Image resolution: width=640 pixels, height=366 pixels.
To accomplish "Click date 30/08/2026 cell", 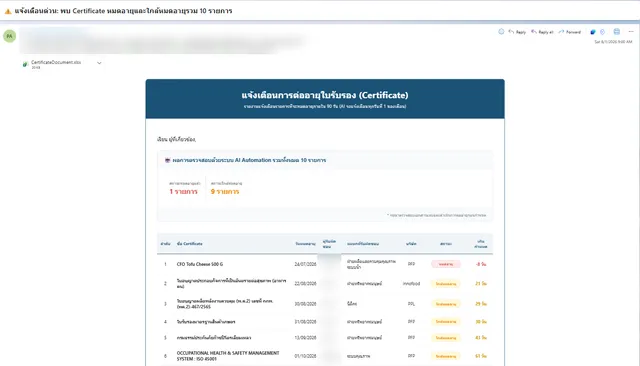I will click(305, 304).
